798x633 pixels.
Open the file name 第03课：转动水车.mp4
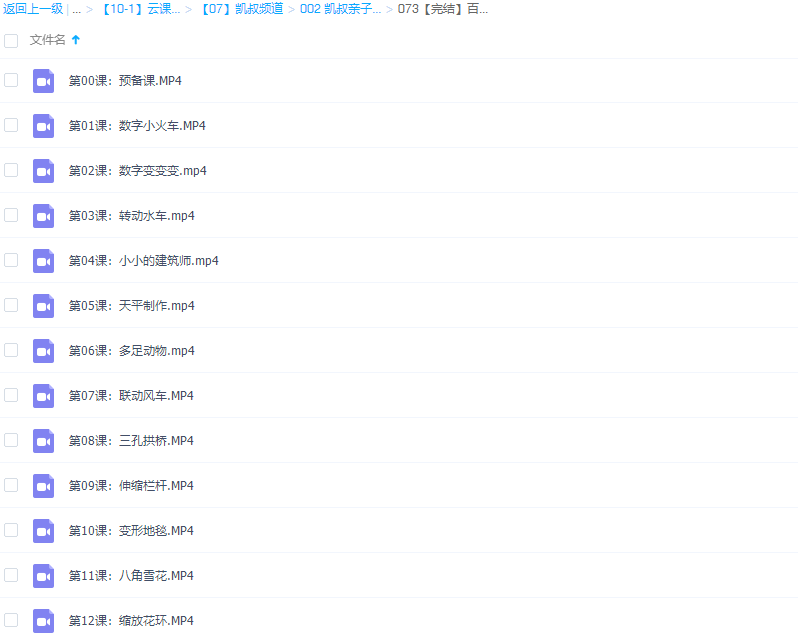coord(131,216)
